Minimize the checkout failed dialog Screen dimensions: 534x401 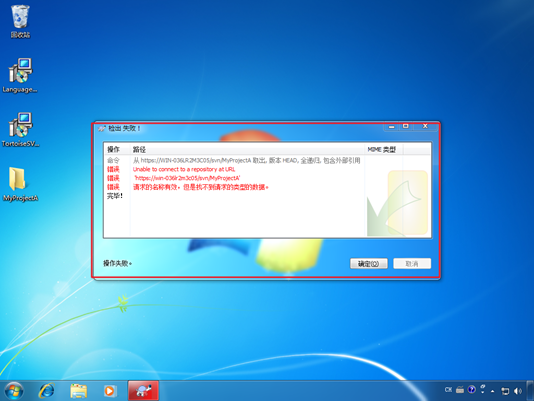pos(392,126)
